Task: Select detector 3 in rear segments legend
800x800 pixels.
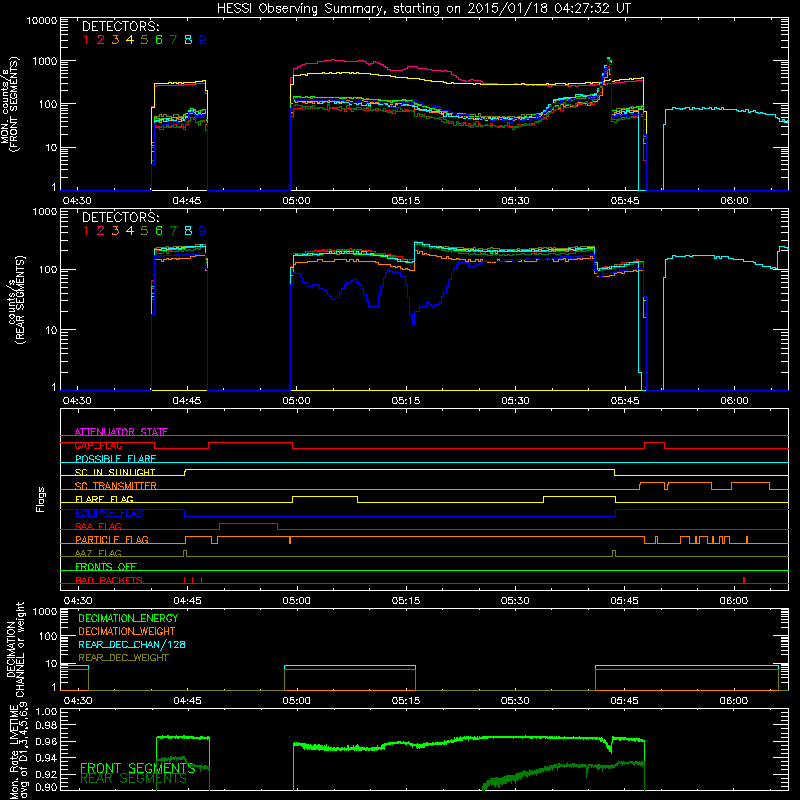Action: pos(115,231)
